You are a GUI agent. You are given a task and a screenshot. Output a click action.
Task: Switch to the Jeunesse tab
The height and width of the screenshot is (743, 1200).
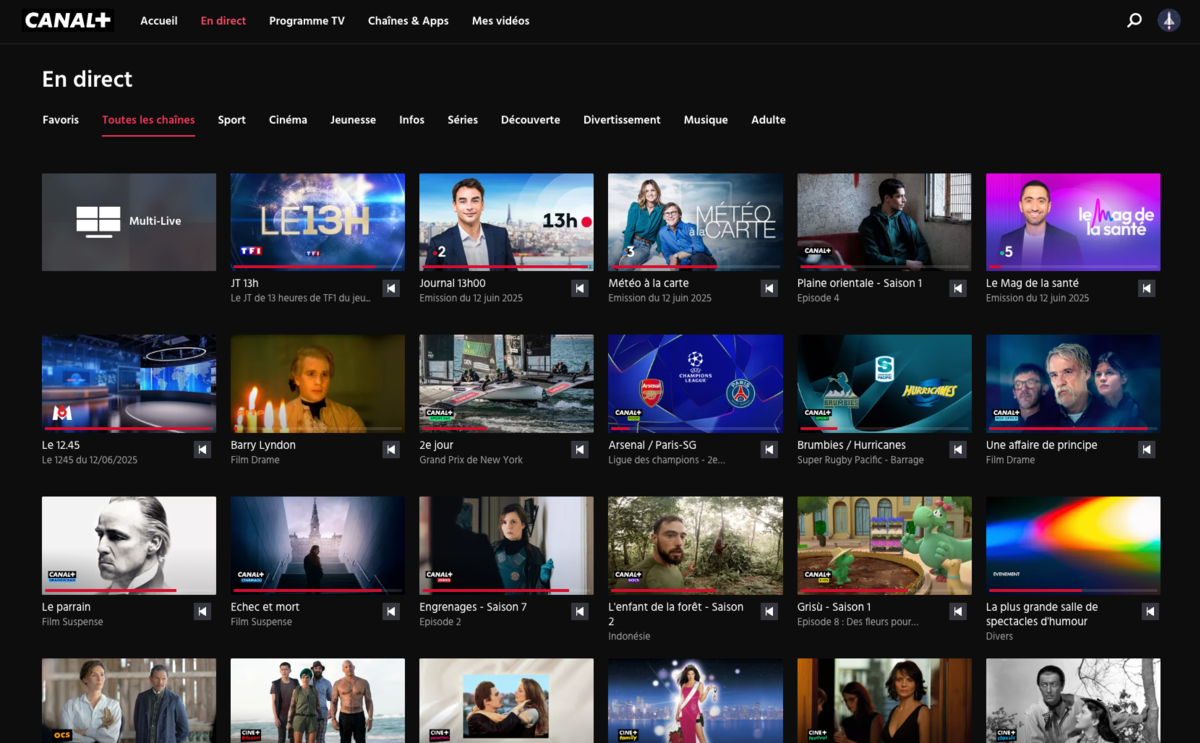pos(353,120)
